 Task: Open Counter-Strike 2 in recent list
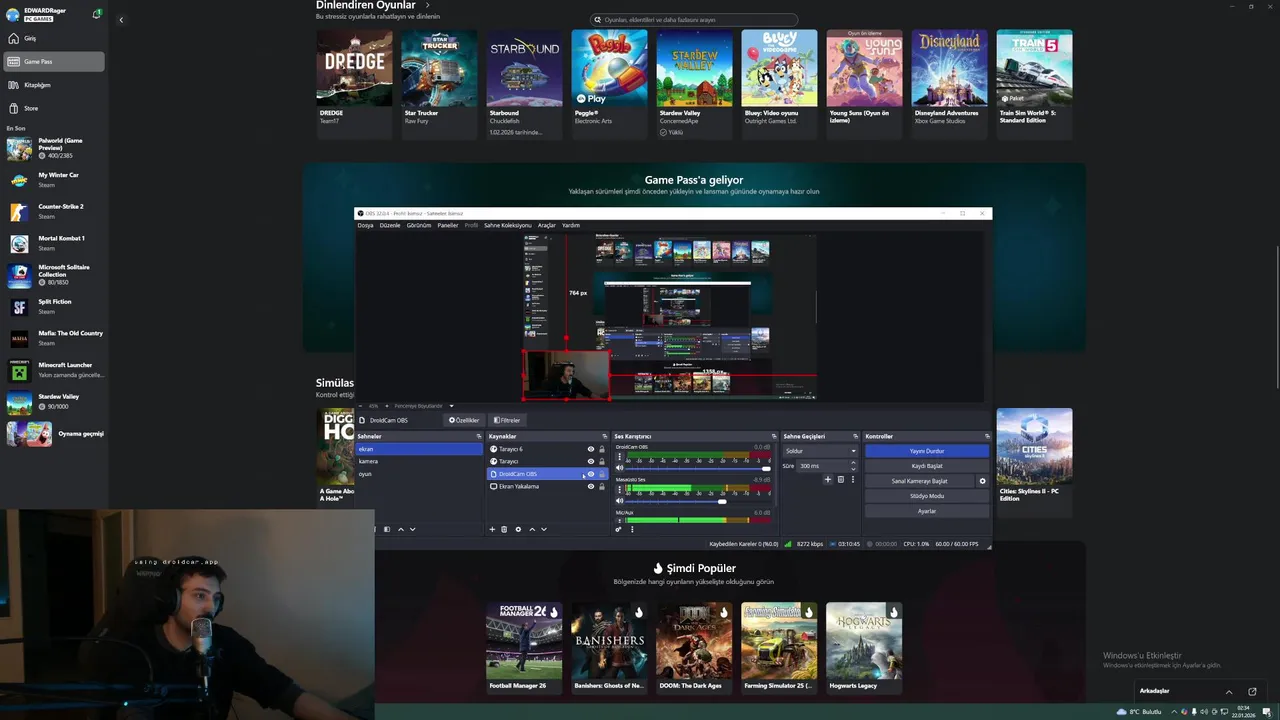tap(54, 211)
